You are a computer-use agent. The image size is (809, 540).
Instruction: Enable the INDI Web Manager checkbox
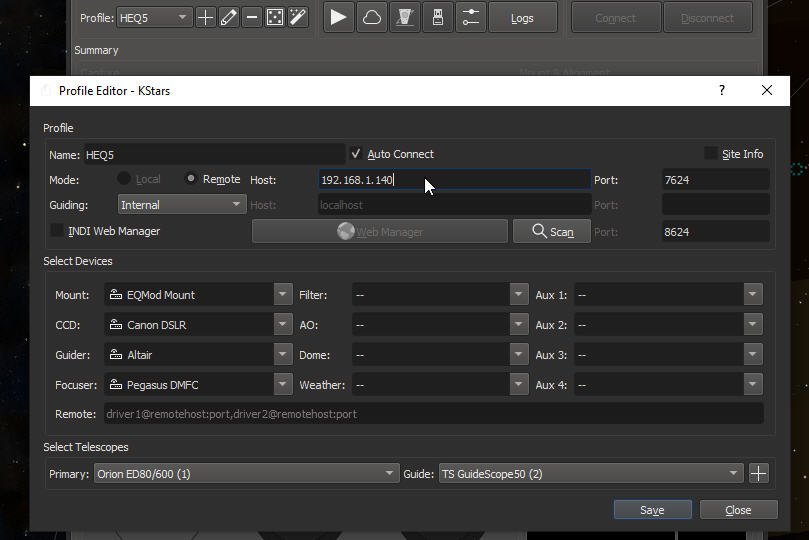pos(58,231)
